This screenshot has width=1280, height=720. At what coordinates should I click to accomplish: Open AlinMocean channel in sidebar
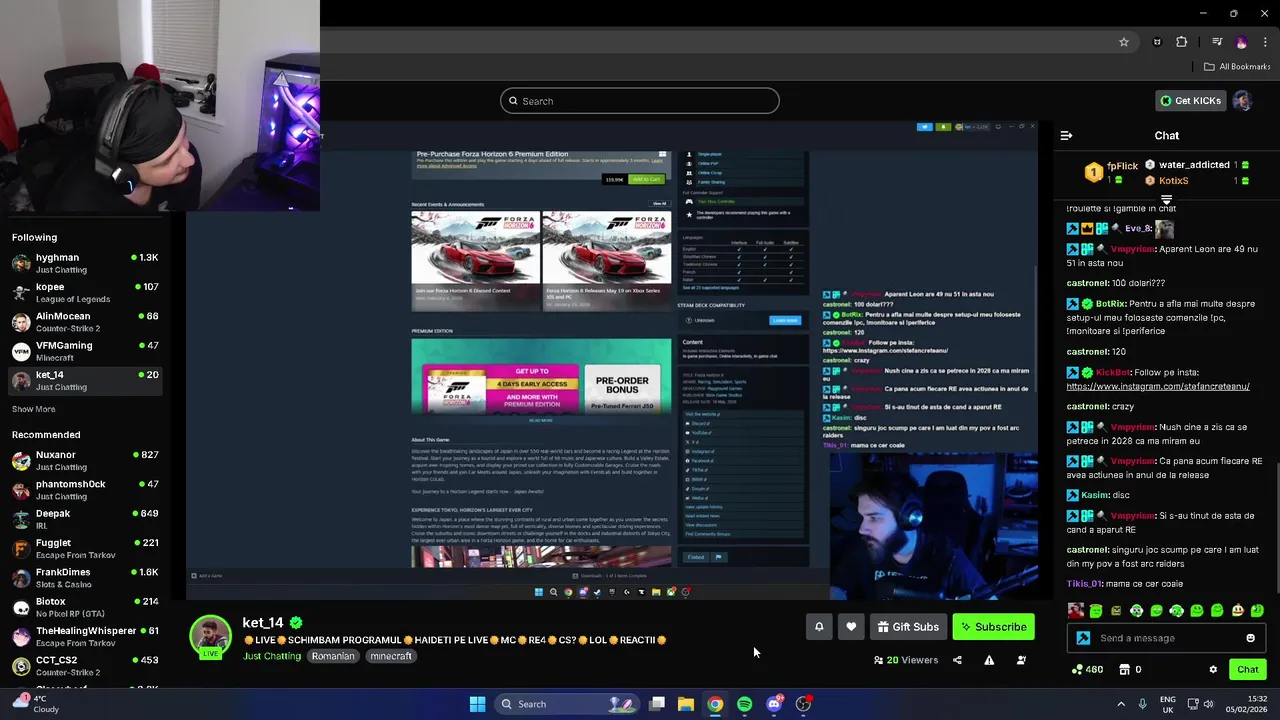85,322
